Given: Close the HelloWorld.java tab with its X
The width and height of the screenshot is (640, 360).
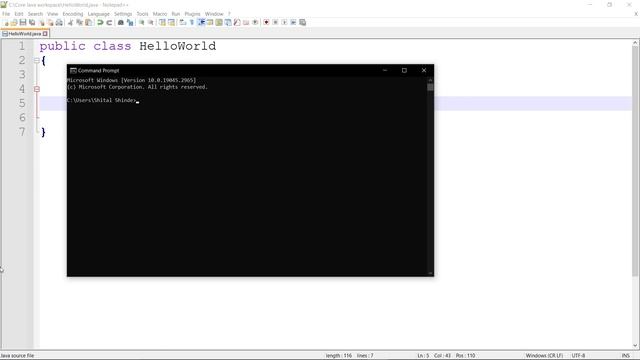Looking at the screenshot, I should (45, 34).
